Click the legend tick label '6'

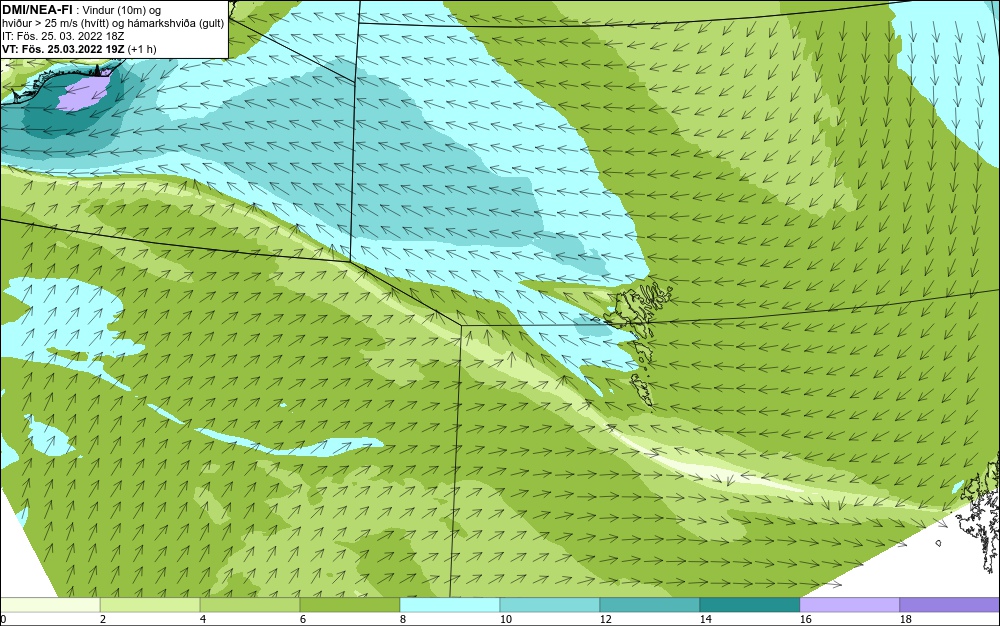tap(303, 619)
